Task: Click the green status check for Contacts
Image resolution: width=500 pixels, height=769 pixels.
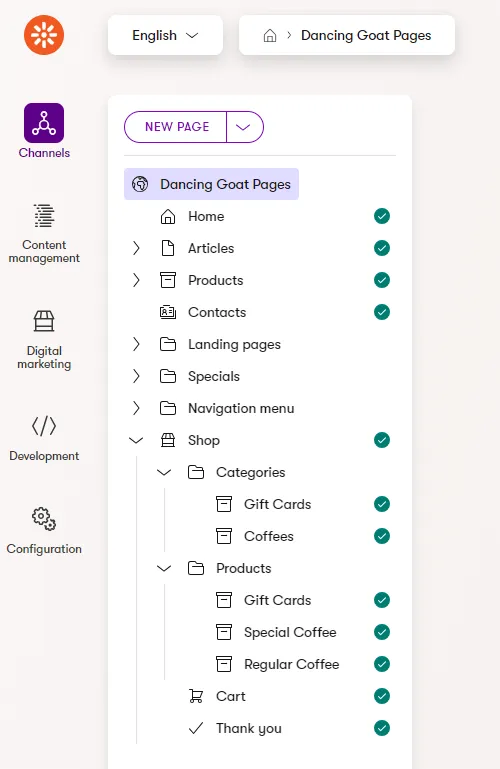Action: [x=382, y=312]
